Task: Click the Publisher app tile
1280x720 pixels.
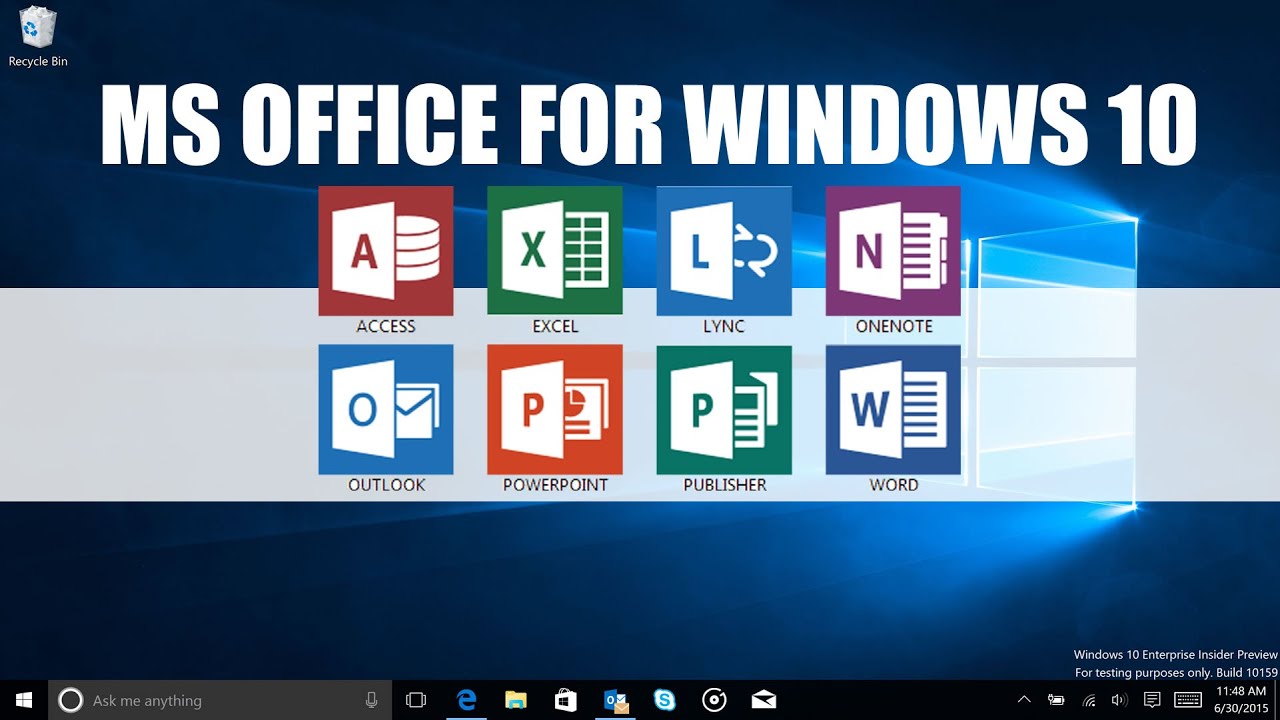Action: 724,410
